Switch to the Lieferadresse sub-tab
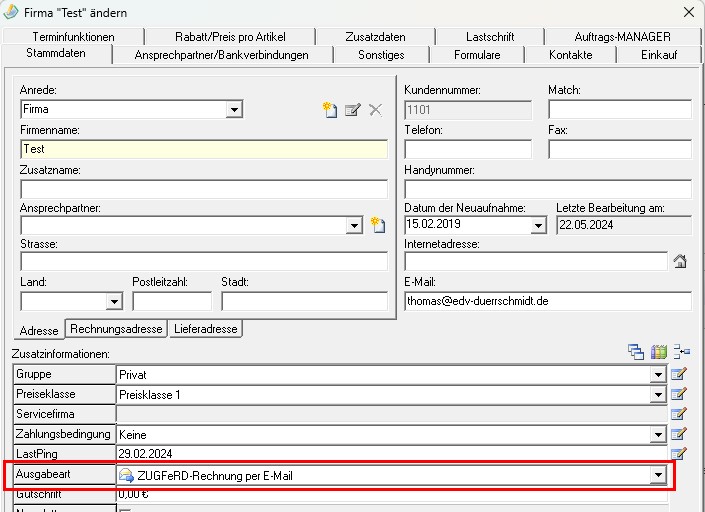This screenshot has width=705, height=512. [x=205, y=329]
